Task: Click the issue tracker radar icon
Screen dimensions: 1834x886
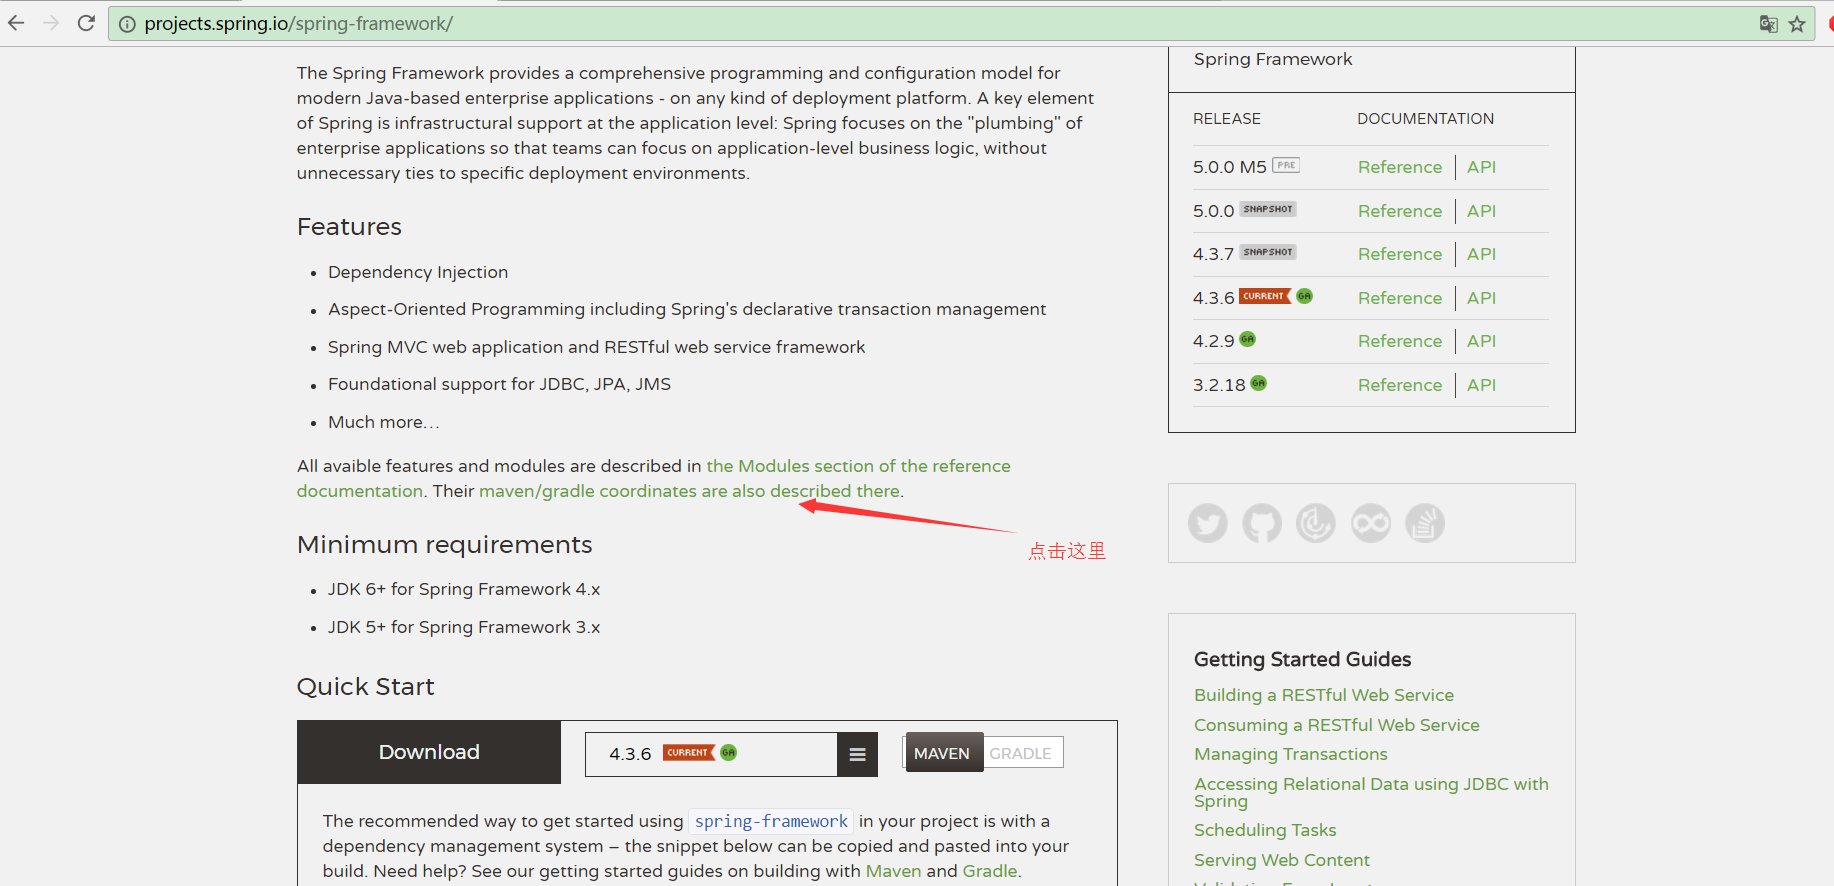Action: tap(1316, 523)
